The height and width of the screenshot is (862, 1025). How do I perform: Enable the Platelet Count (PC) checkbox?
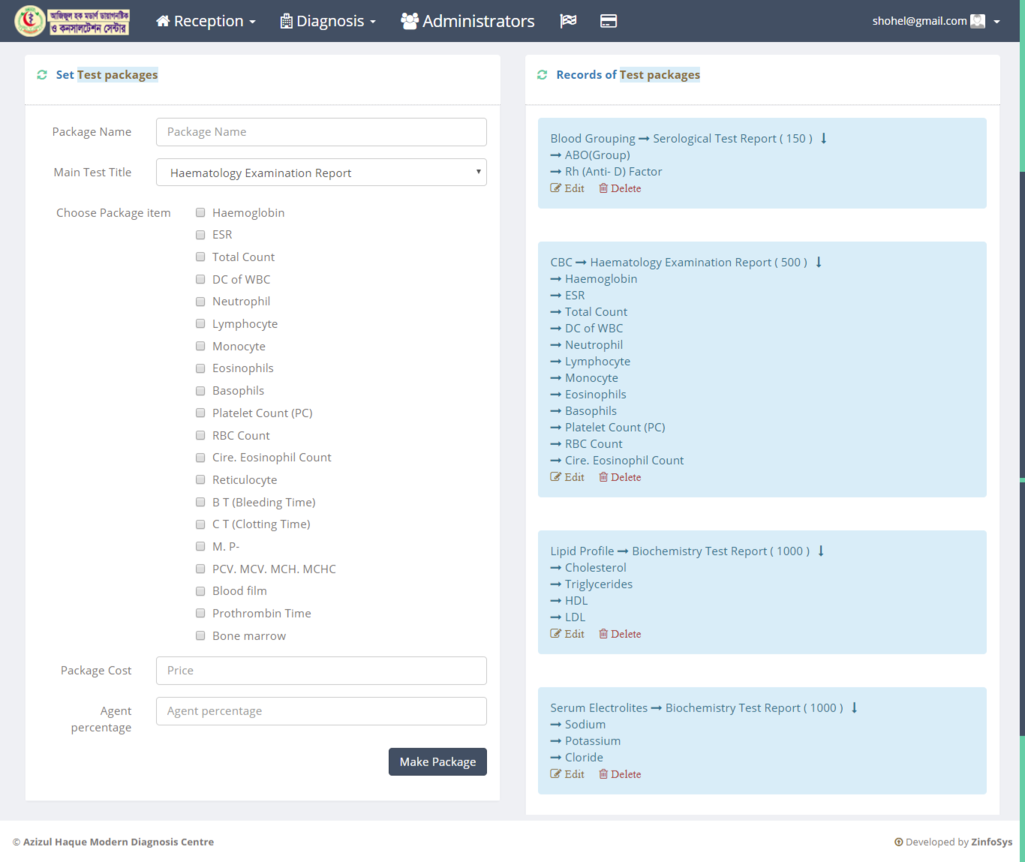tap(201, 413)
